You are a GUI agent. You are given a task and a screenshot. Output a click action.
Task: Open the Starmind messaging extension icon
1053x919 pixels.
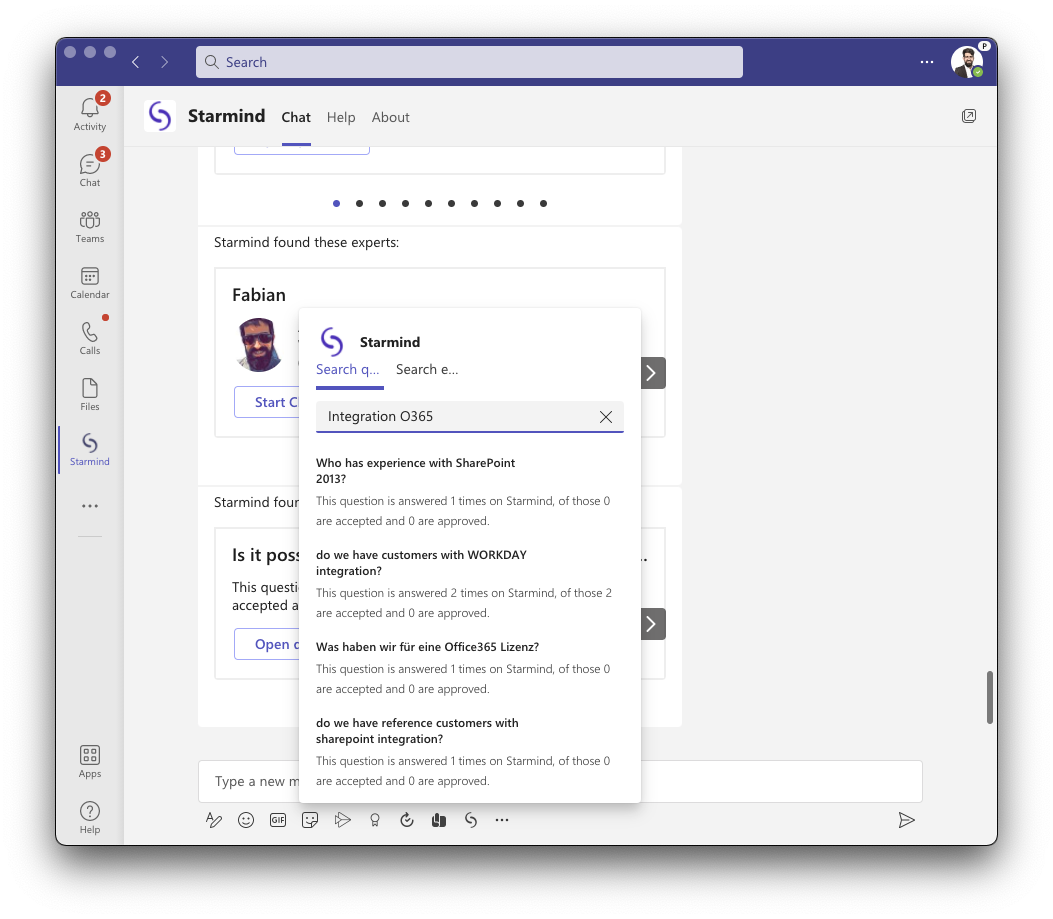pos(471,820)
